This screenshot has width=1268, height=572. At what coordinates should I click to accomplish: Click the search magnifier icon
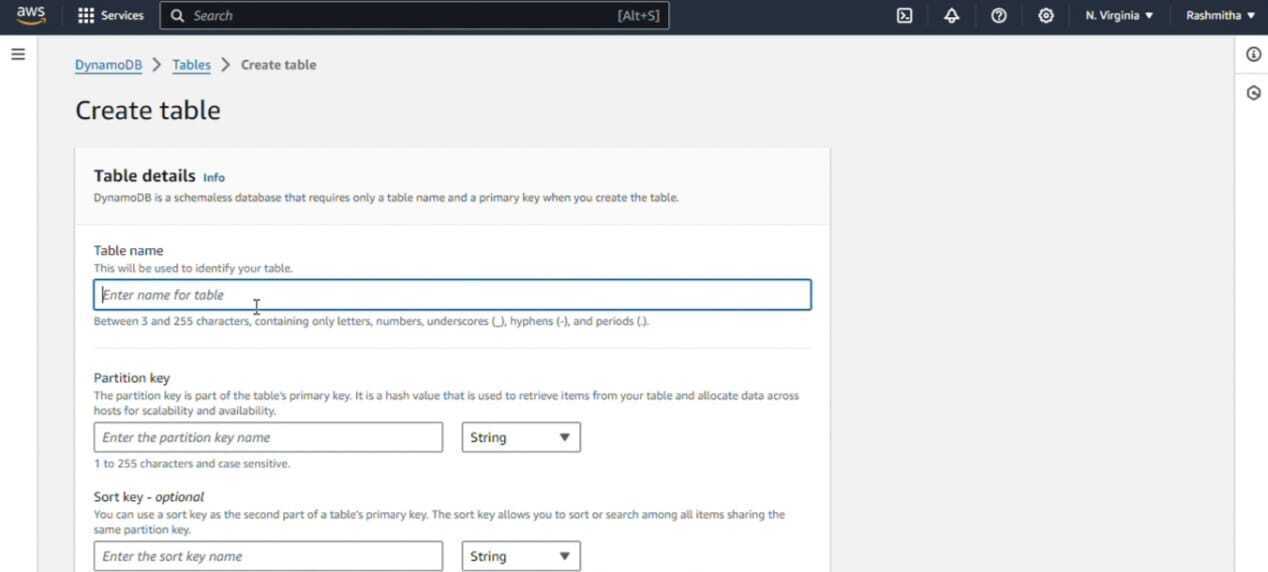178,16
